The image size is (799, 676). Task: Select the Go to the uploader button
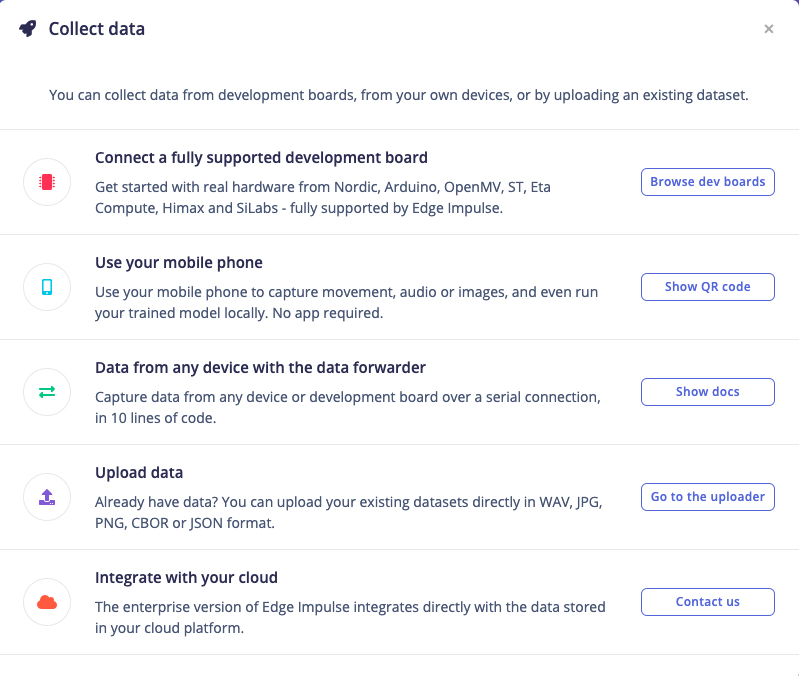tap(707, 497)
